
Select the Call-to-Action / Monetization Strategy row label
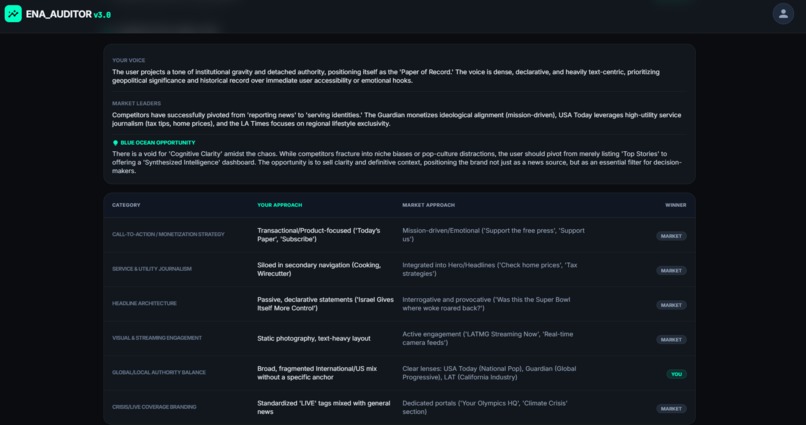(x=168, y=234)
